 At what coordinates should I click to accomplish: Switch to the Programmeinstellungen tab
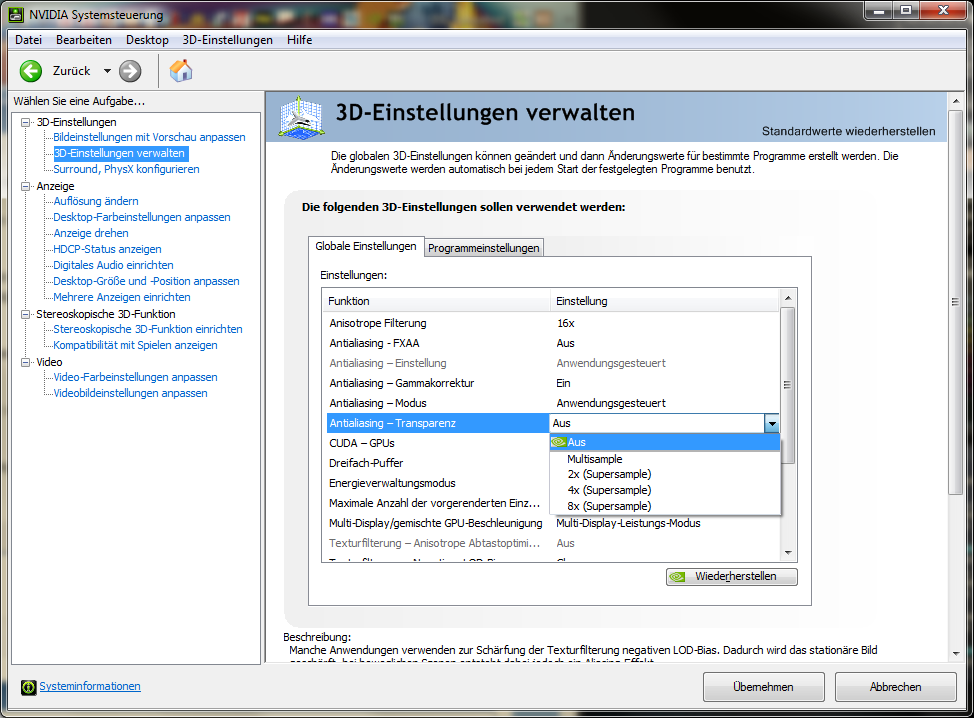pos(484,248)
